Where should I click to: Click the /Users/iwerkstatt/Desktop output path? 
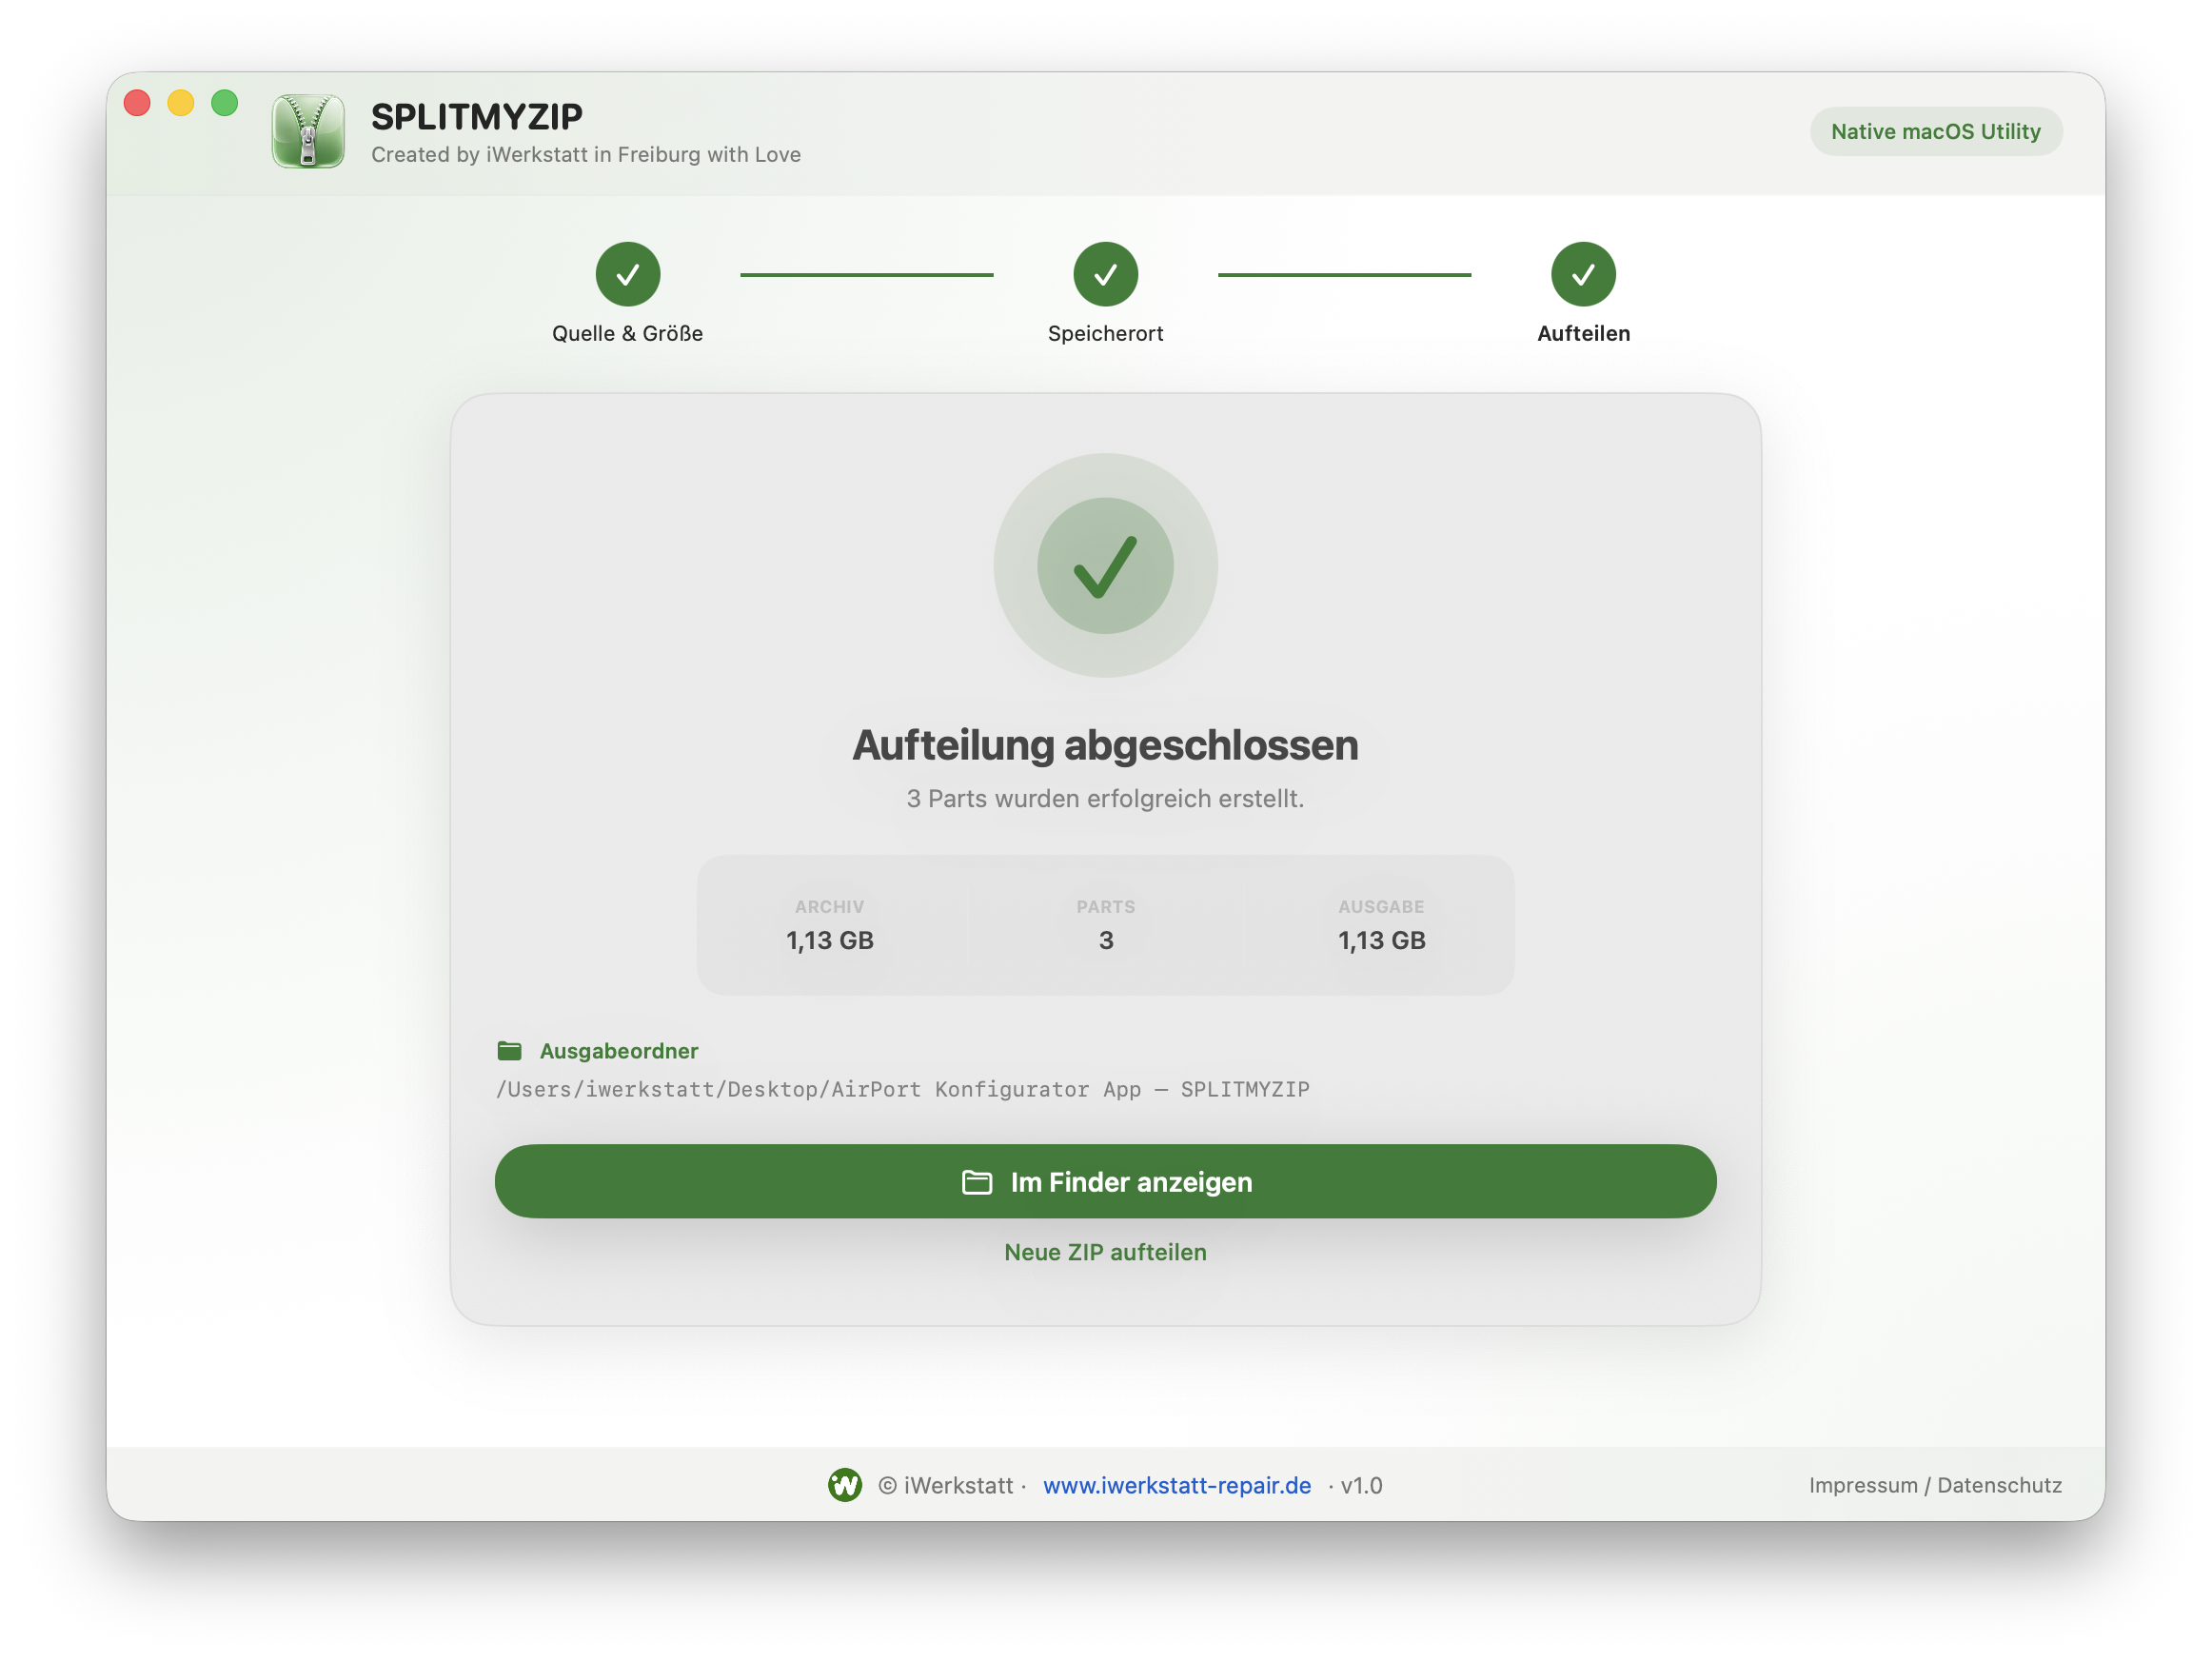click(x=903, y=1089)
